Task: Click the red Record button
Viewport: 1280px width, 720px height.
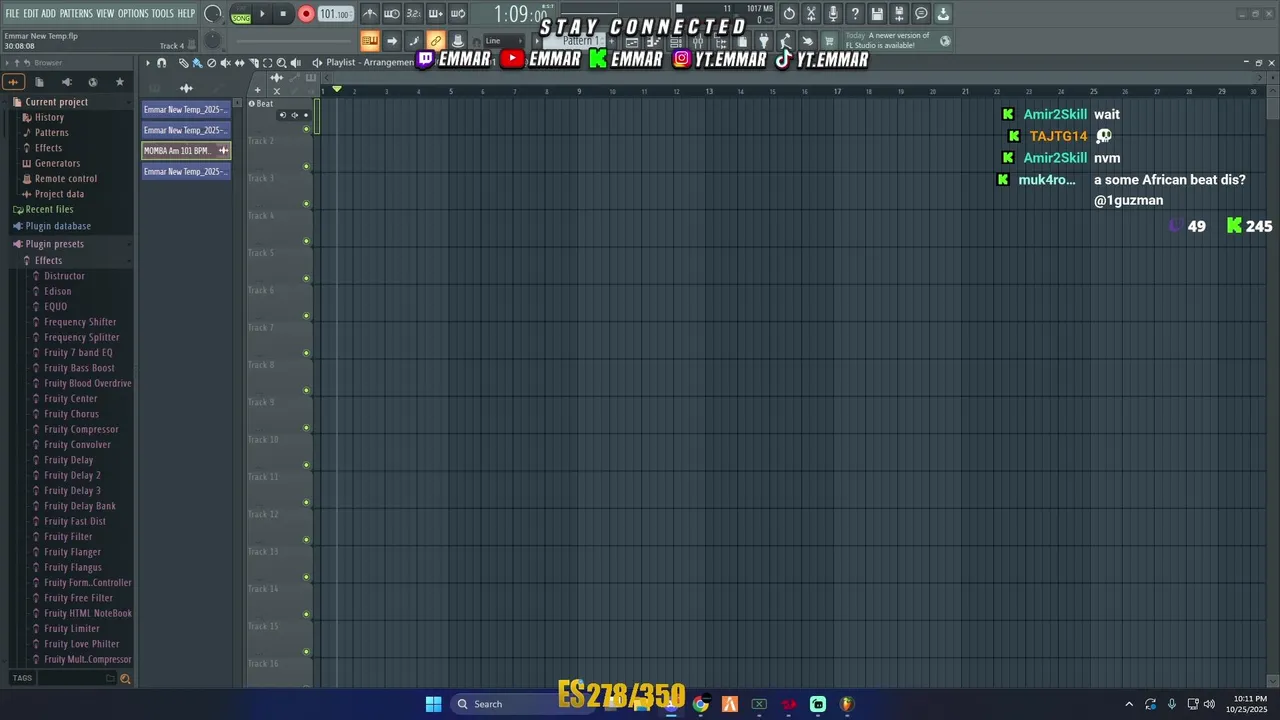Action: tap(306, 14)
